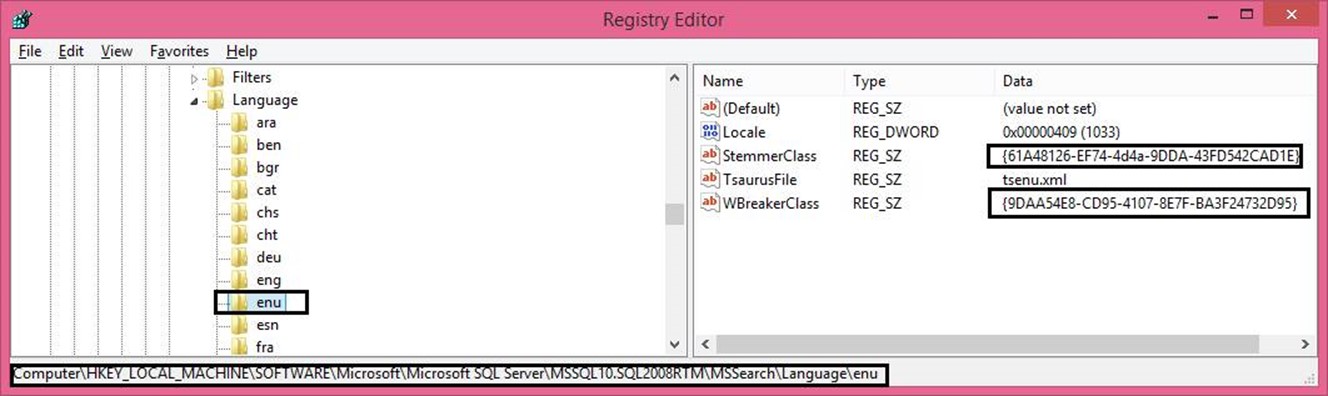Select the ben language key label

point(268,145)
